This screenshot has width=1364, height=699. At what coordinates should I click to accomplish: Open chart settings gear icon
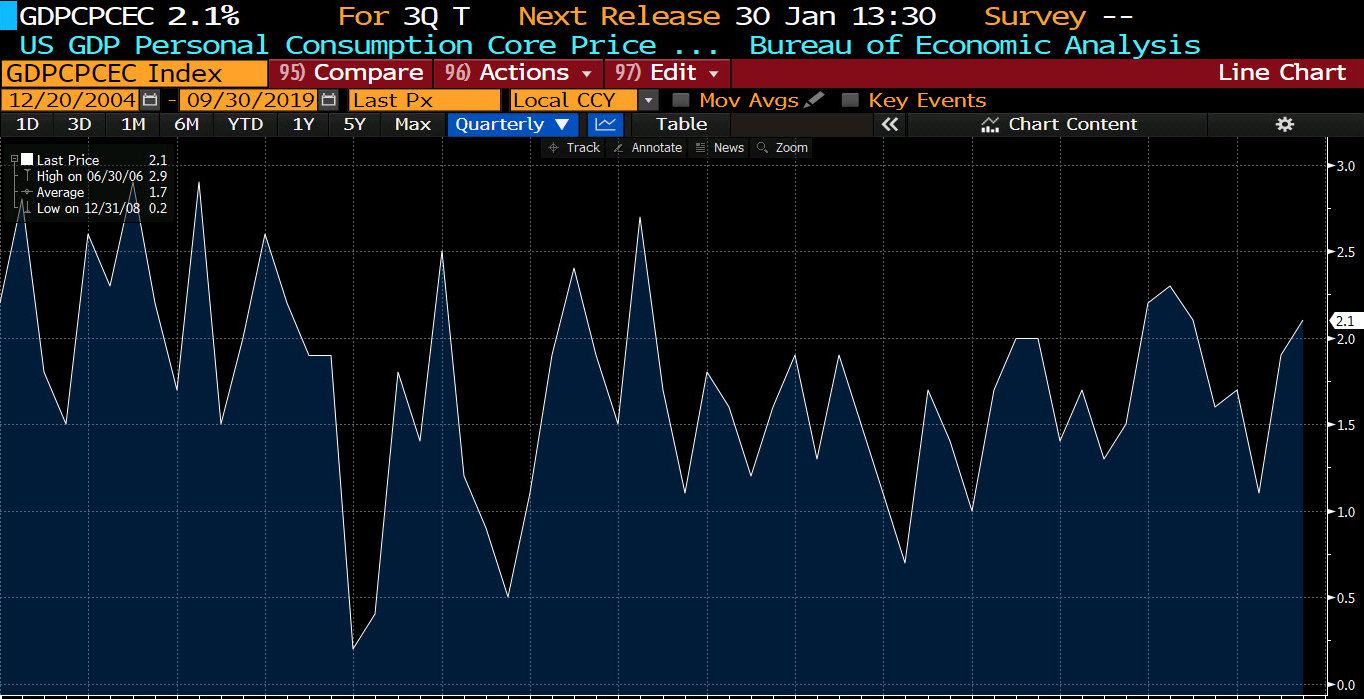(x=1285, y=124)
